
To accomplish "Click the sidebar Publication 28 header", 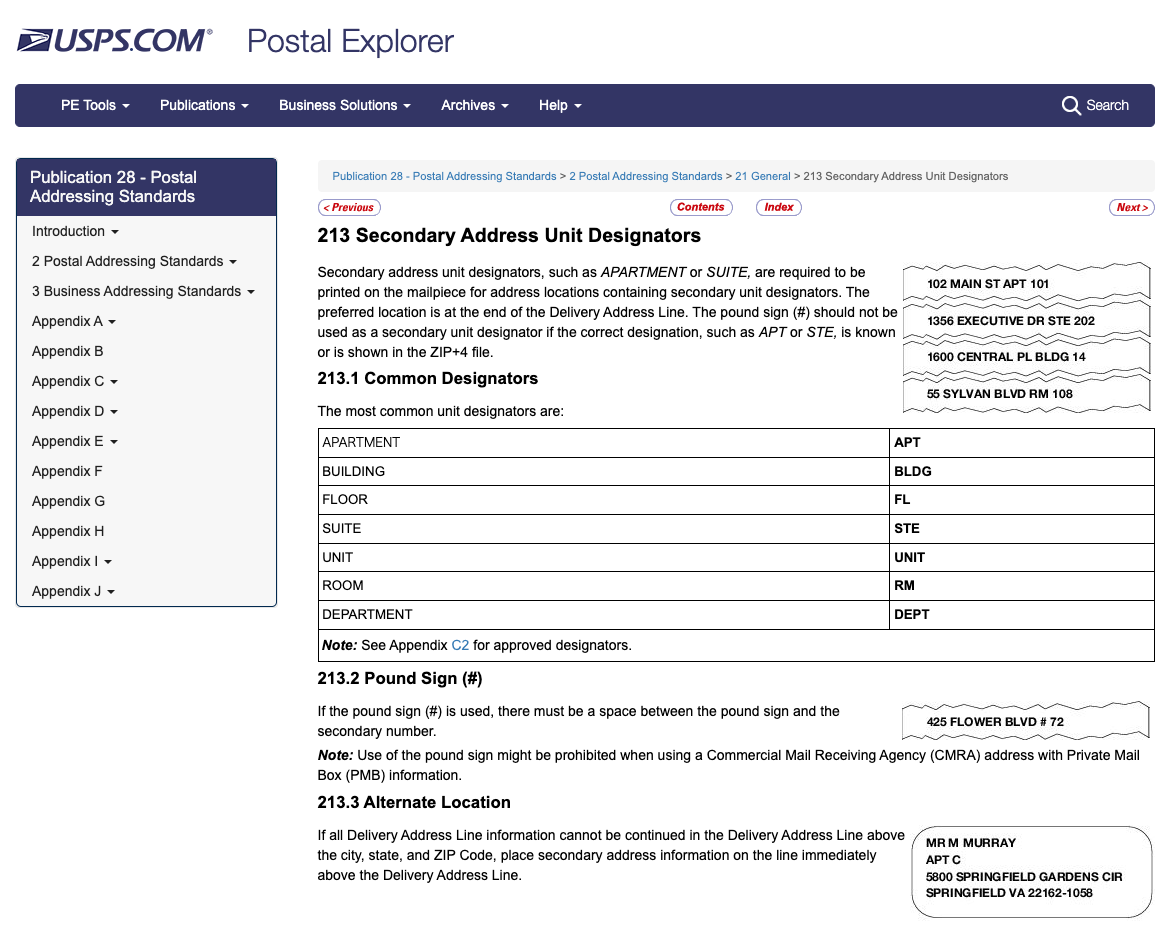I will 146,187.
